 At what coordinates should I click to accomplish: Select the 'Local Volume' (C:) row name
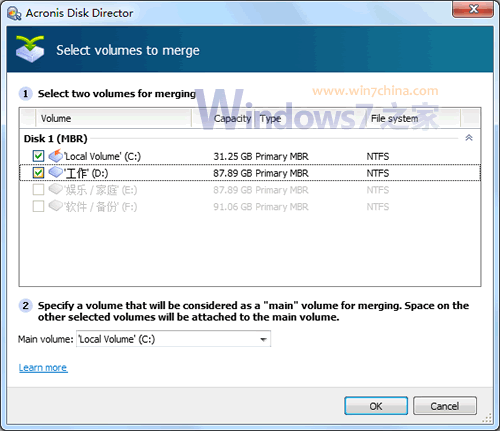click(102, 156)
